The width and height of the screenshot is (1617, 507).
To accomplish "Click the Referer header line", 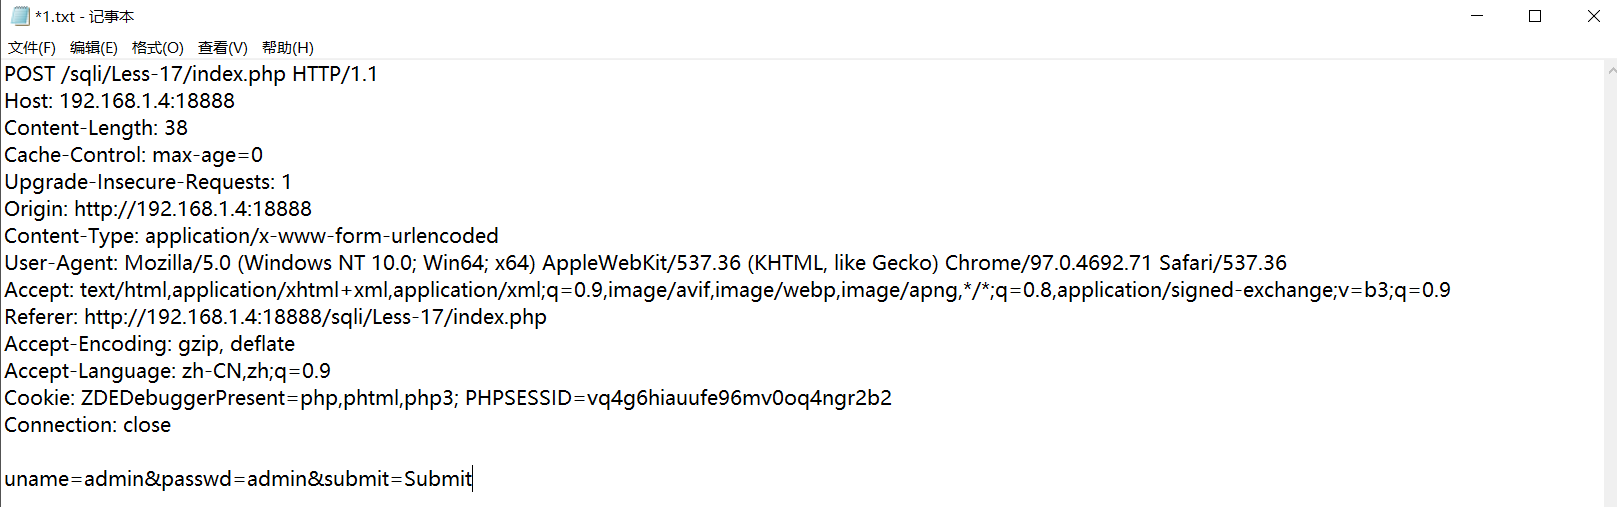I will point(276,318).
